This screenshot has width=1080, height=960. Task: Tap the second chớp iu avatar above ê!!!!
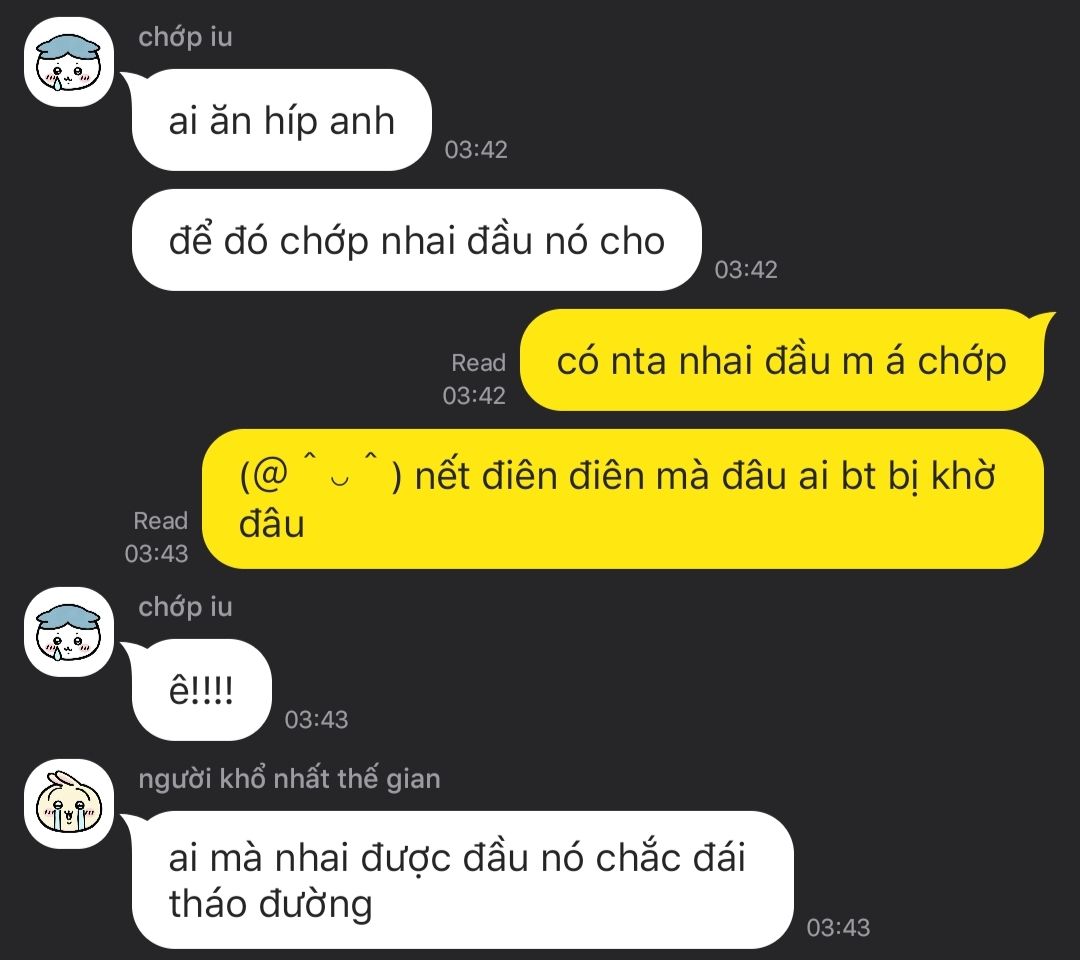click(69, 632)
